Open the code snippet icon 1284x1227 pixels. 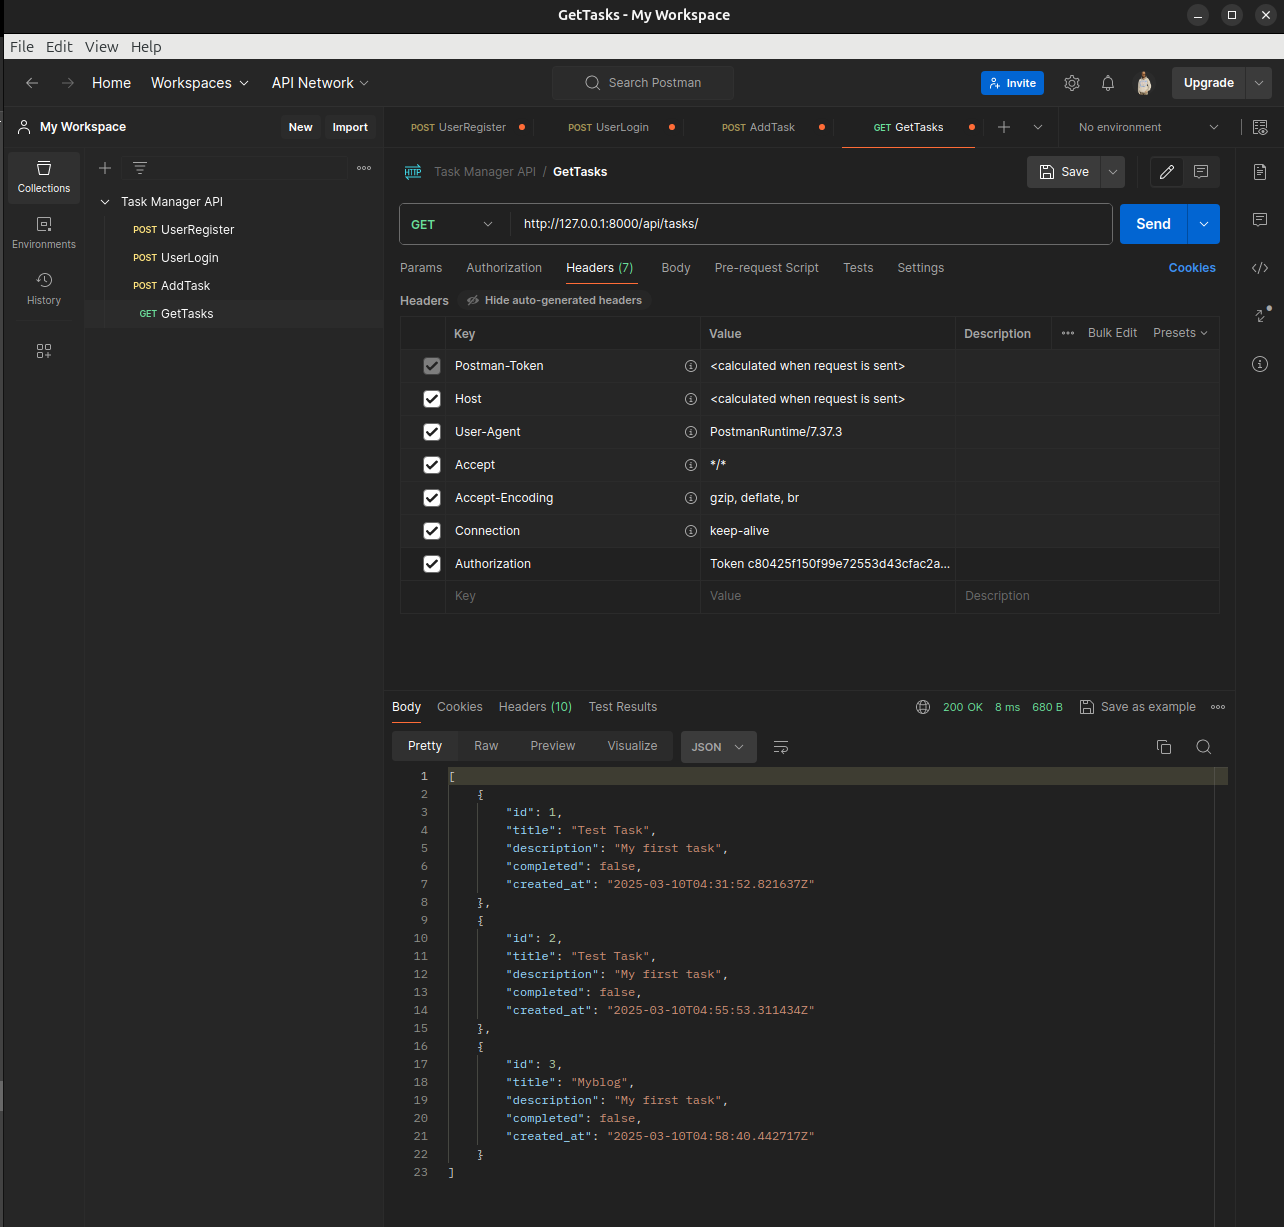click(x=1260, y=268)
